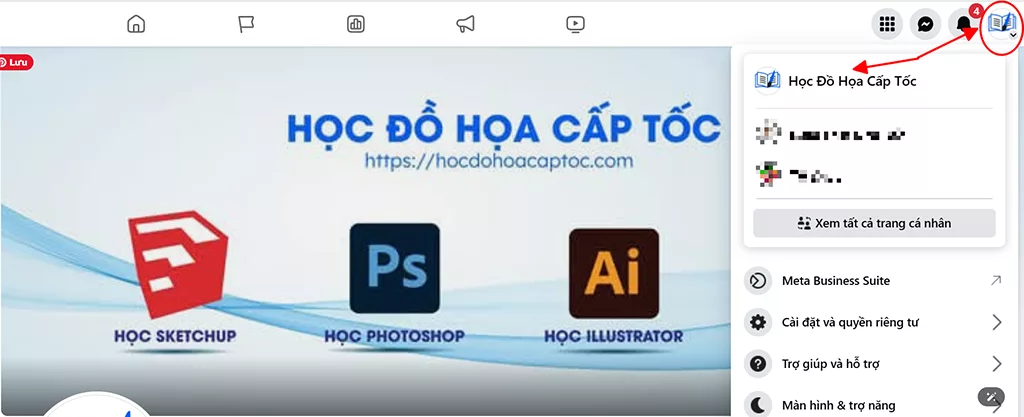Click Học Đồ Họa Cấp Tốc profile avatar
The height and width of the screenshot is (417, 1024).
pos(767,81)
